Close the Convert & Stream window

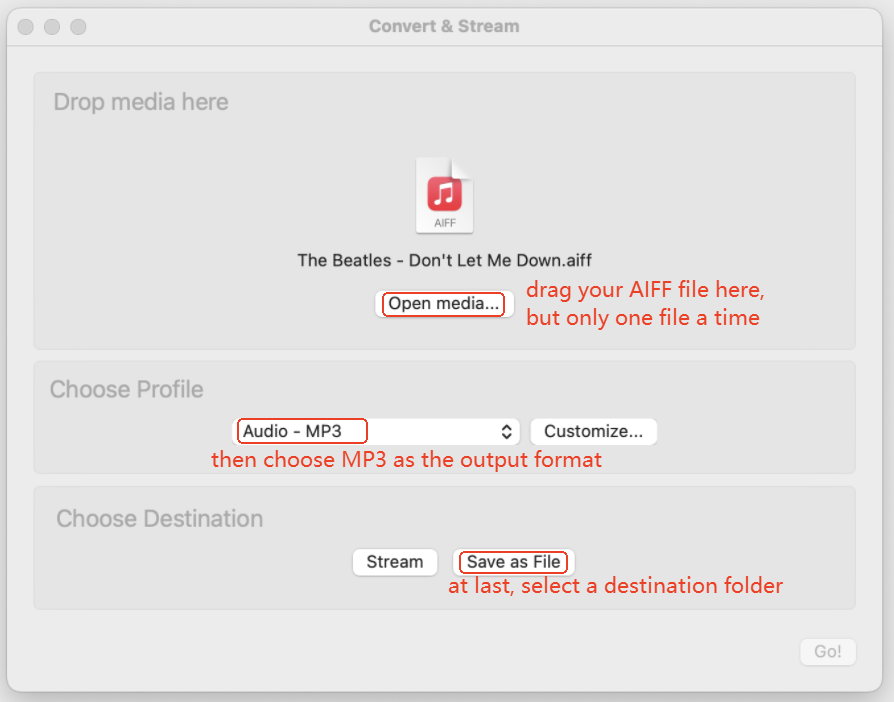click(27, 27)
